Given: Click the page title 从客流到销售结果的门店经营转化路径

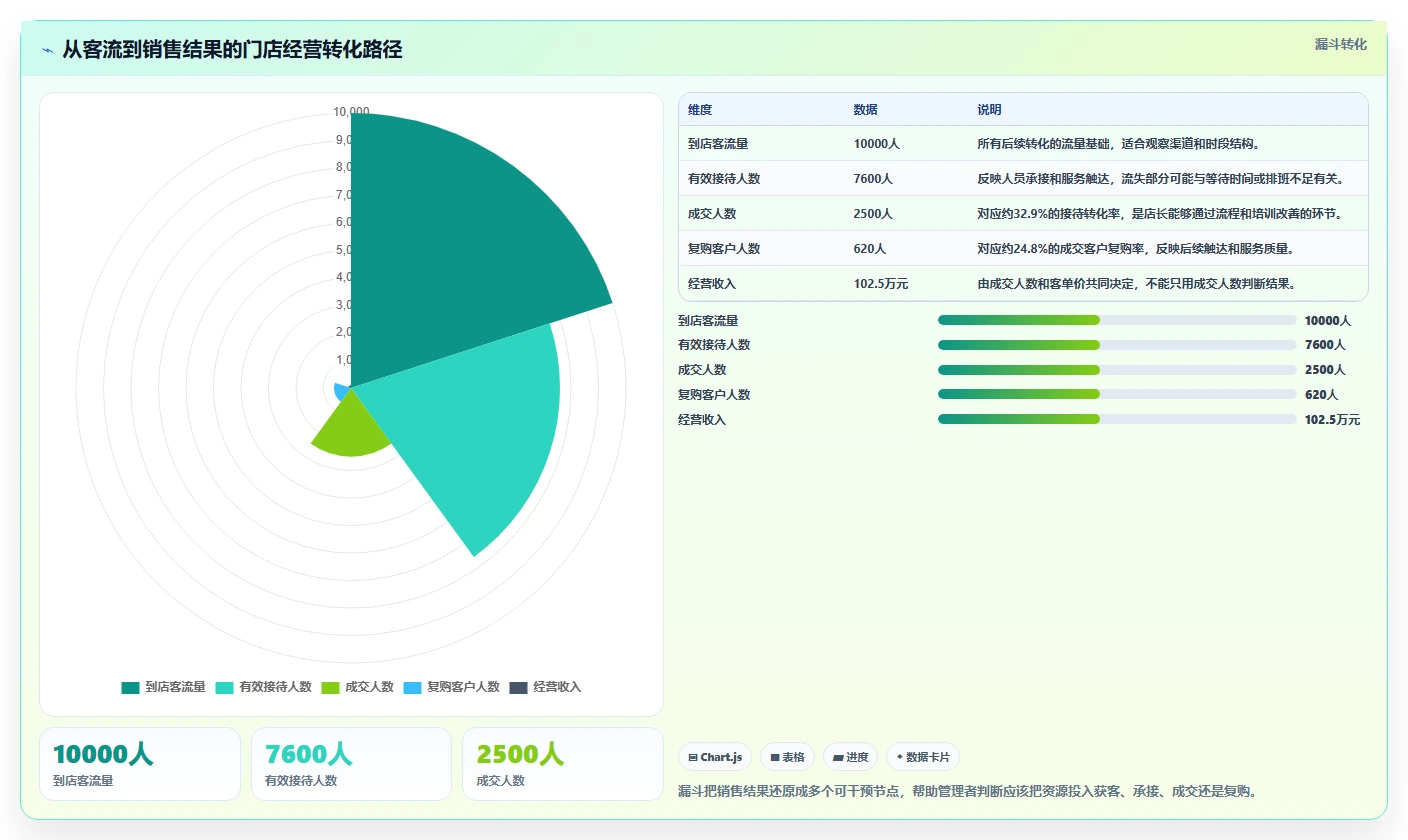Looking at the screenshot, I should [232, 50].
